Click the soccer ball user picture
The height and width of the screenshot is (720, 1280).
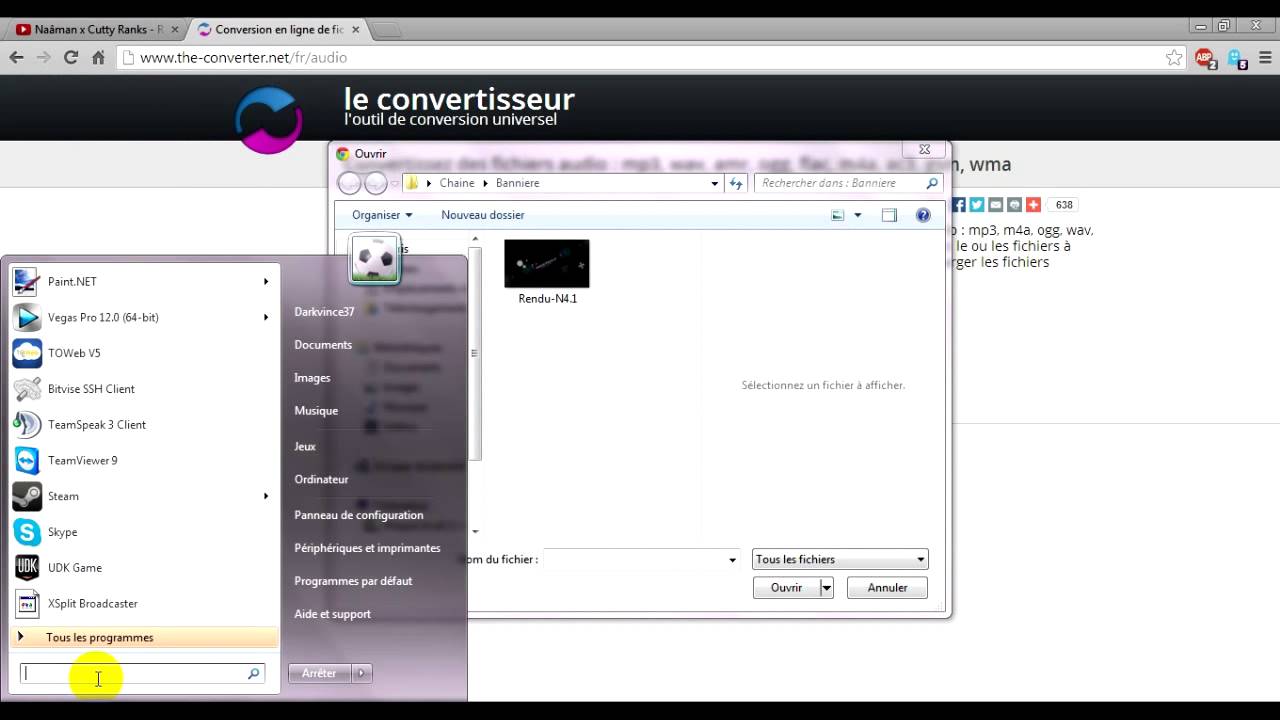click(375, 259)
